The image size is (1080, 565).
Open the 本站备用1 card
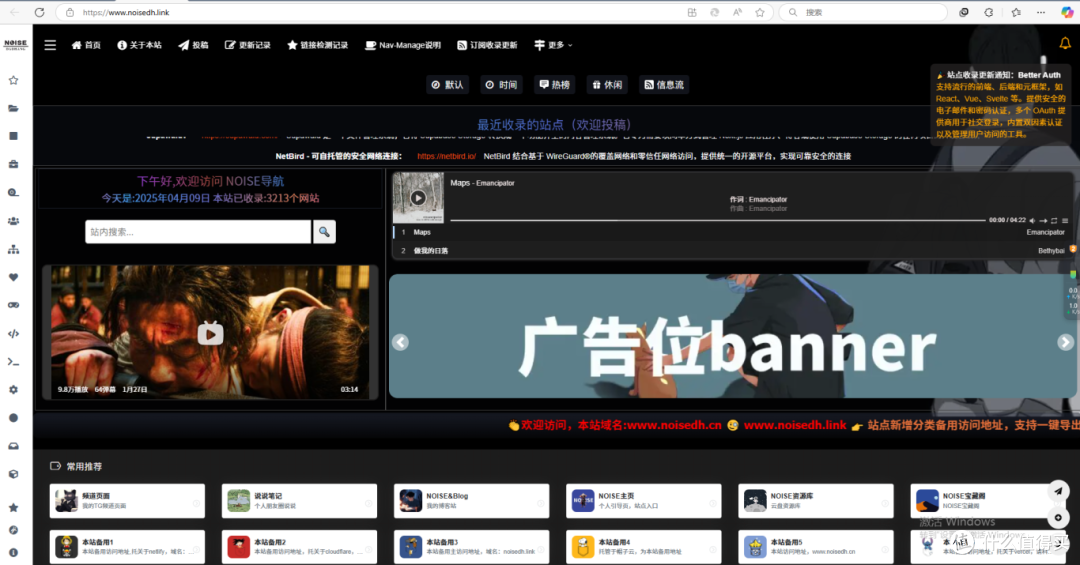(127, 547)
